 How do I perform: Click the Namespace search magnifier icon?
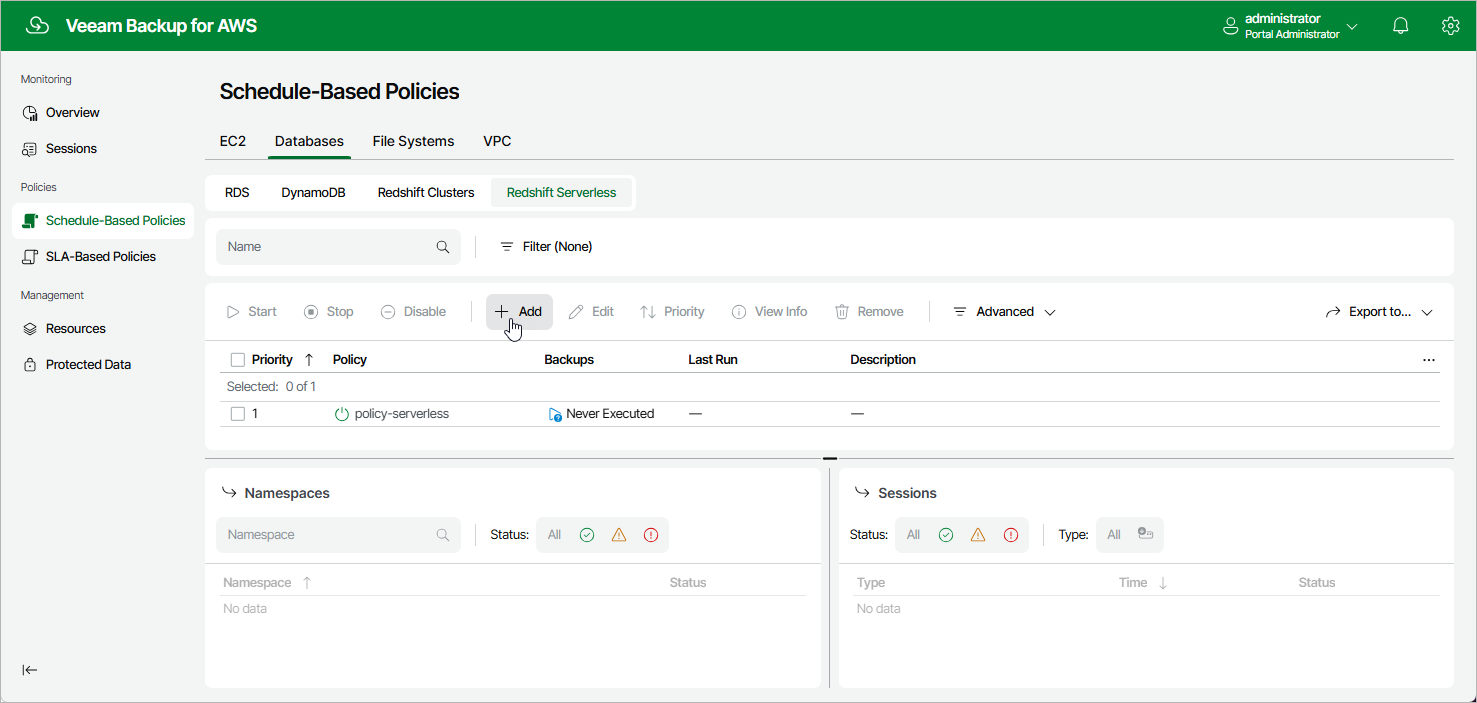pyautogui.click(x=443, y=535)
